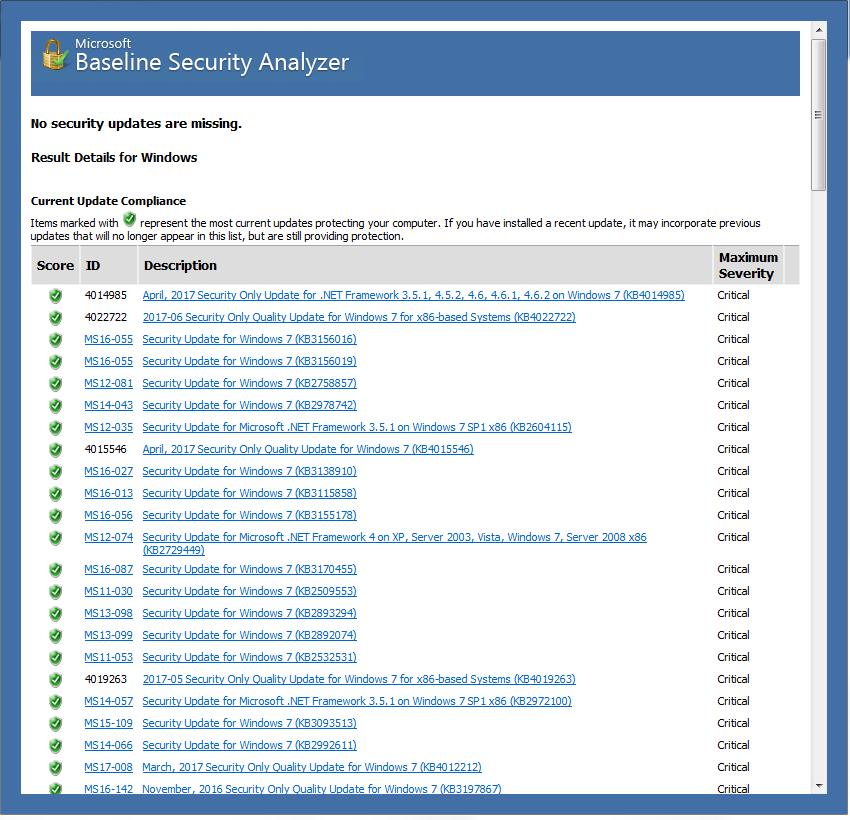The width and height of the screenshot is (850, 820).
Task: Click the padlock icon in the Baseline Security Analyzer header
Action: pyautogui.click(x=54, y=56)
